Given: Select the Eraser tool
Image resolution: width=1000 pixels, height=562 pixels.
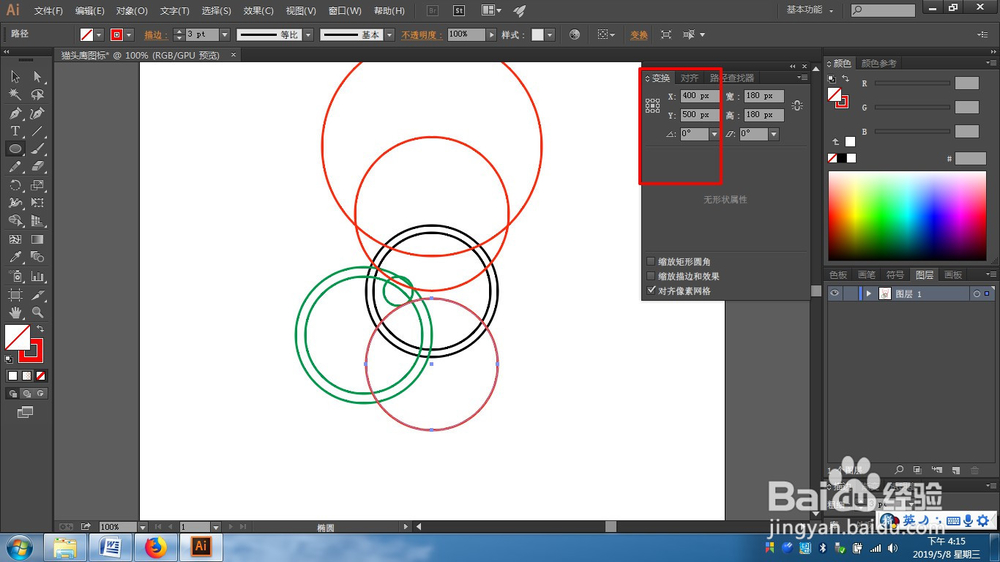Looking at the screenshot, I should [37, 166].
